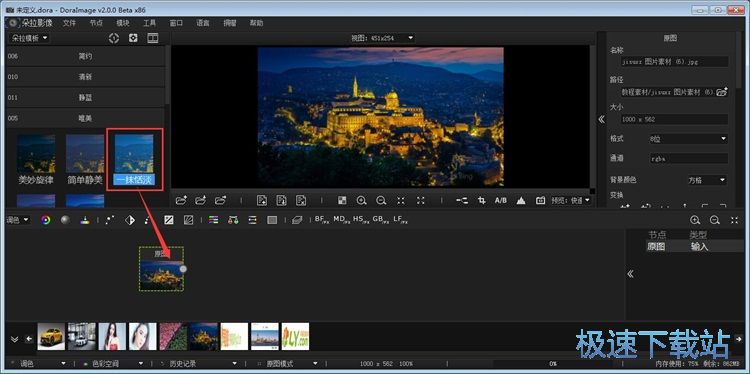Expand the 格式 8位 format dropdown
The width and height of the screenshot is (750, 374).
tap(688, 139)
